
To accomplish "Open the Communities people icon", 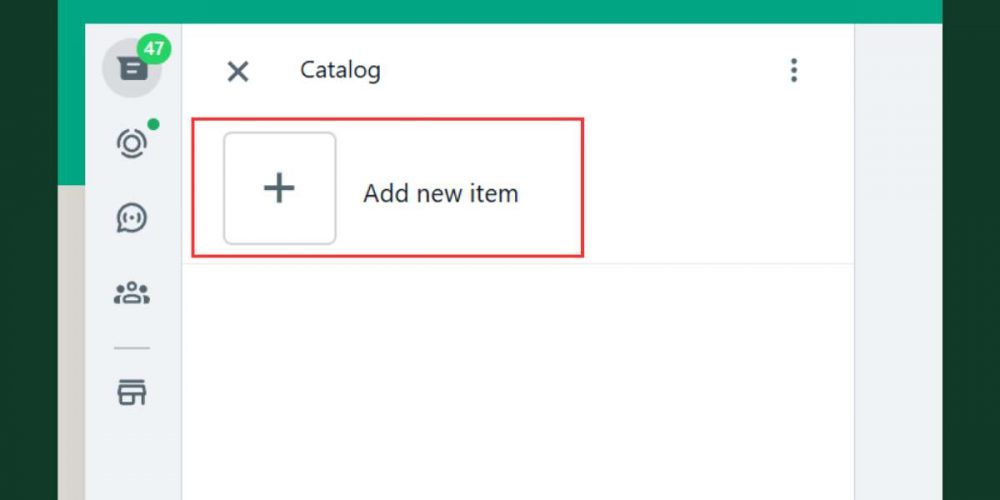I will click(x=132, y=293).
